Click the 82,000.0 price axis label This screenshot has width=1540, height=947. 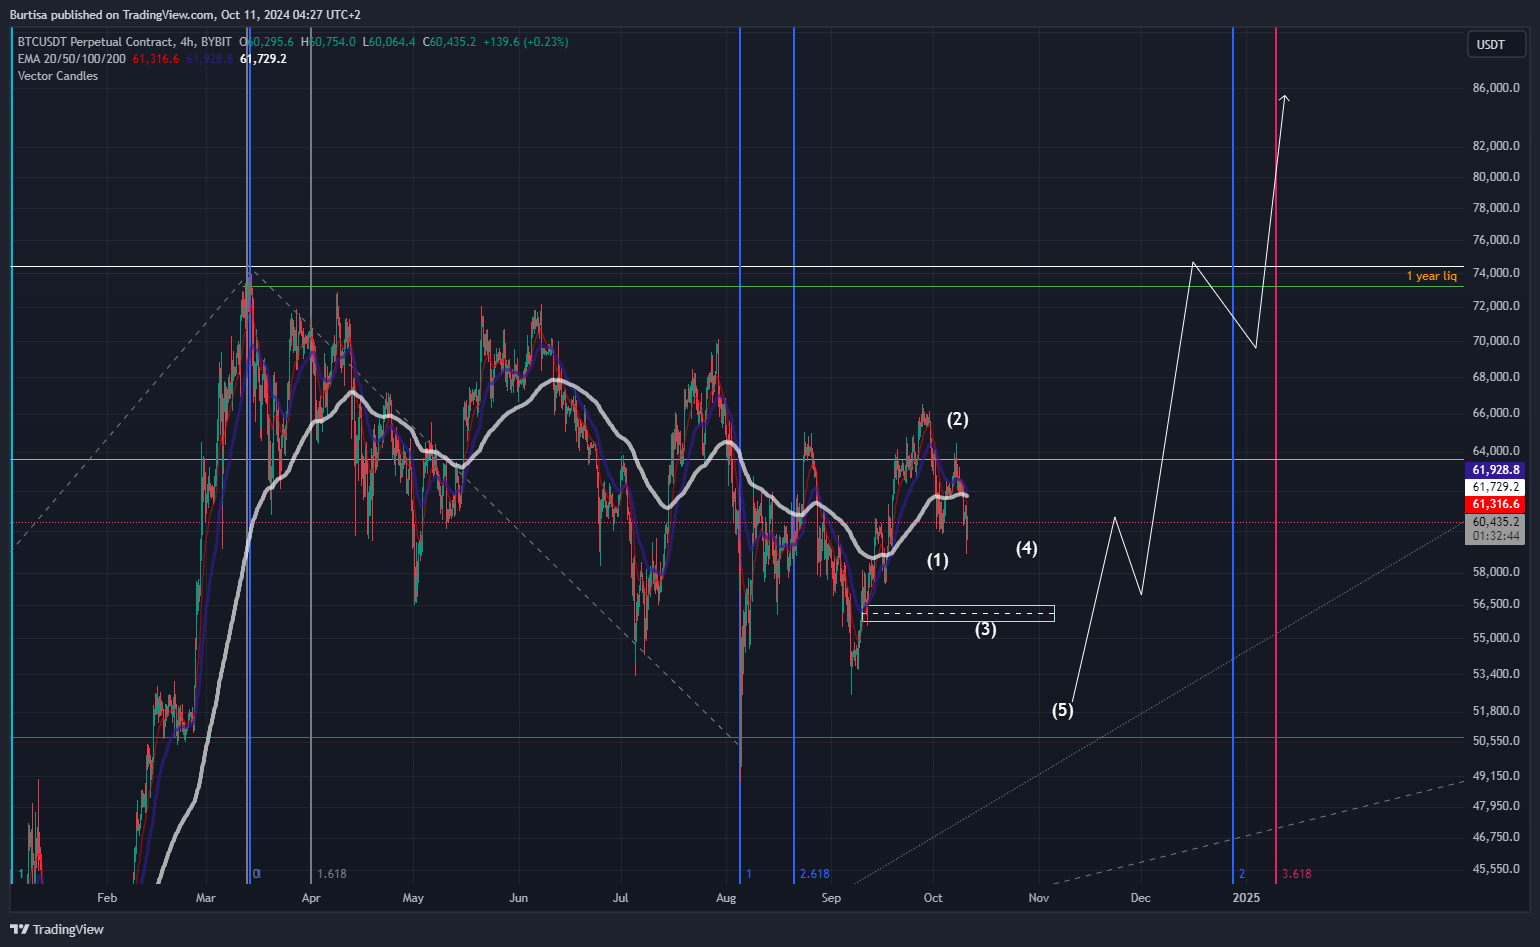click(x=1496, y=146)
